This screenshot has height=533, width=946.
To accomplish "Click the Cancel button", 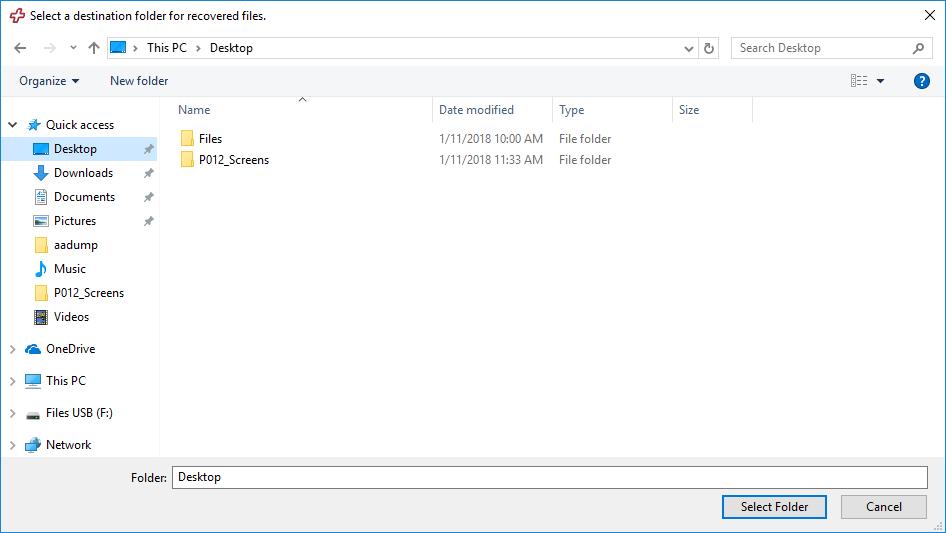I will 883,507.
